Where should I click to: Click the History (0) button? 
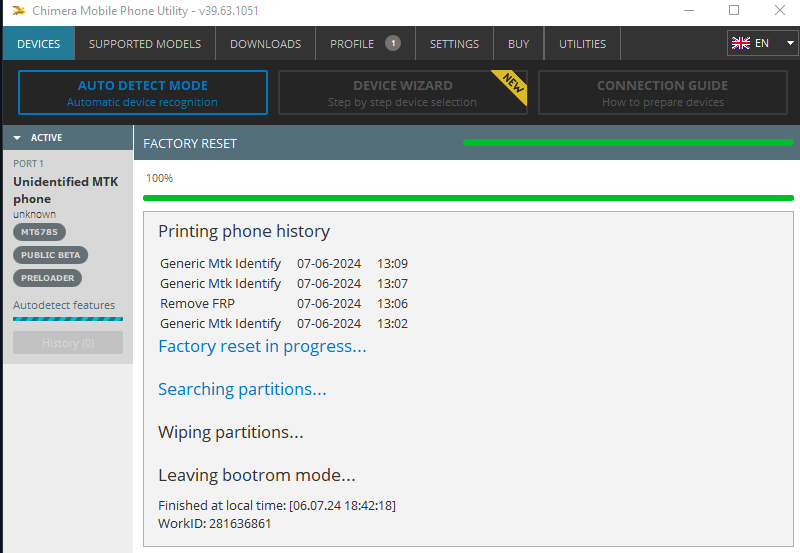(x=68, y=343)
